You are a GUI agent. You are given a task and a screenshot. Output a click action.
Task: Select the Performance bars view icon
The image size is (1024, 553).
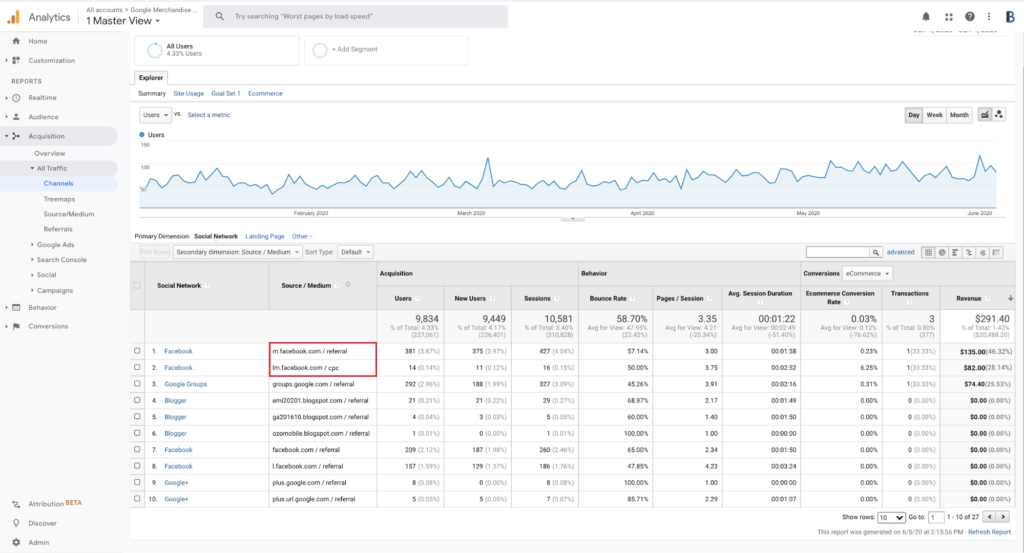[x=955, y=252]
